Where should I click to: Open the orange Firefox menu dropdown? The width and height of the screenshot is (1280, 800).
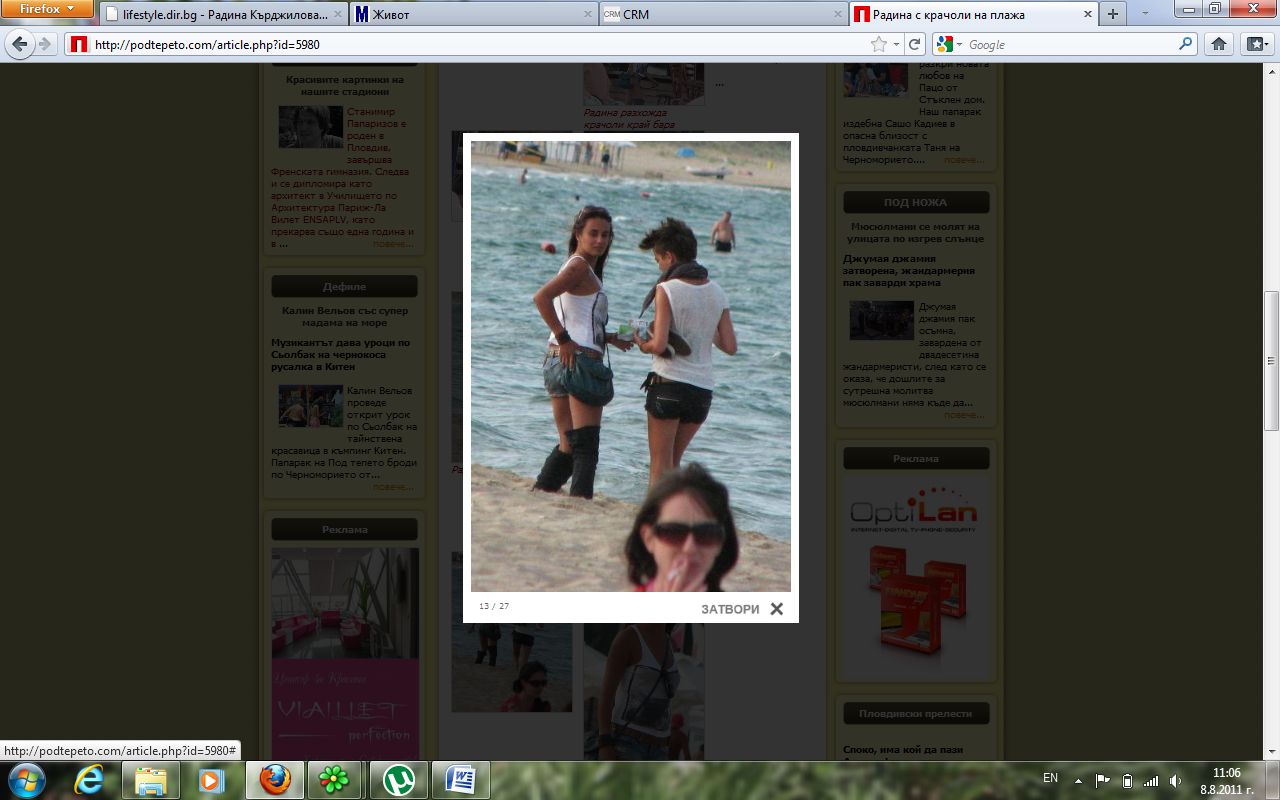pyautogui.click(x=47, y=9)
